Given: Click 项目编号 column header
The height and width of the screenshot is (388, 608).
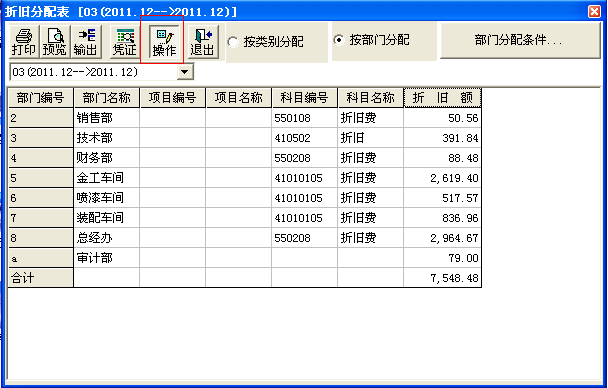Looking at the screenshot, I should pyautogui.click(x=173, y=98).
